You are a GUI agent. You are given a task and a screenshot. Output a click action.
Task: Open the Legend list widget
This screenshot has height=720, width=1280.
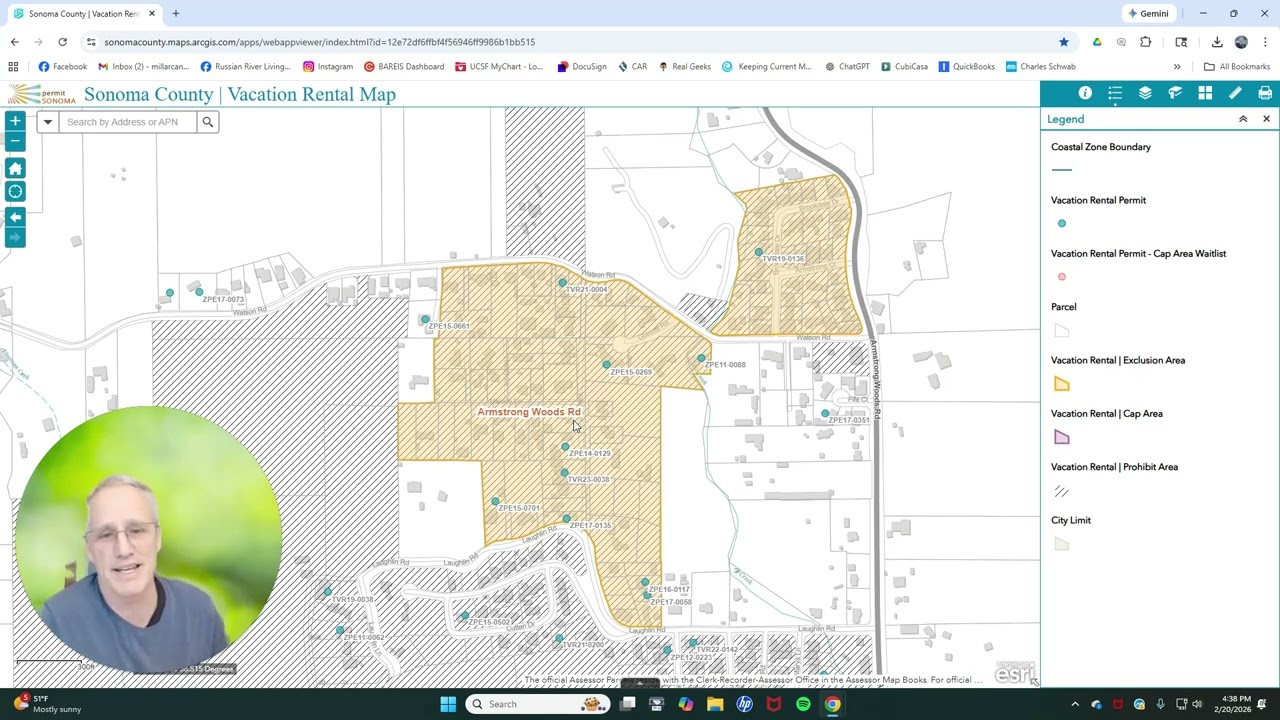point(1115,93)
